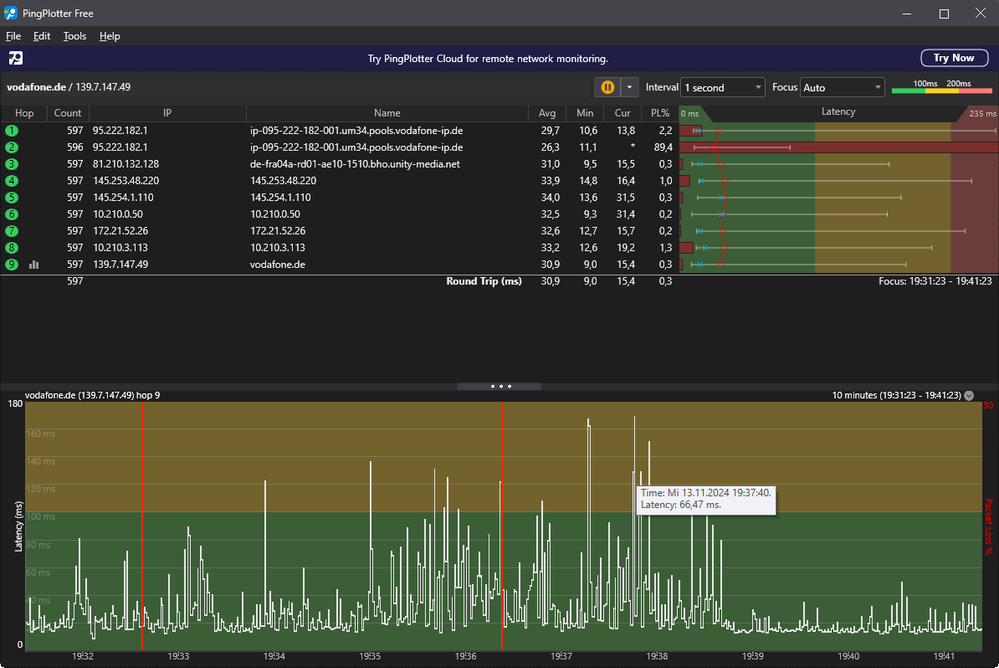Select the vodafone.de row in hop 9
The image size is (999, 668).
277,264
